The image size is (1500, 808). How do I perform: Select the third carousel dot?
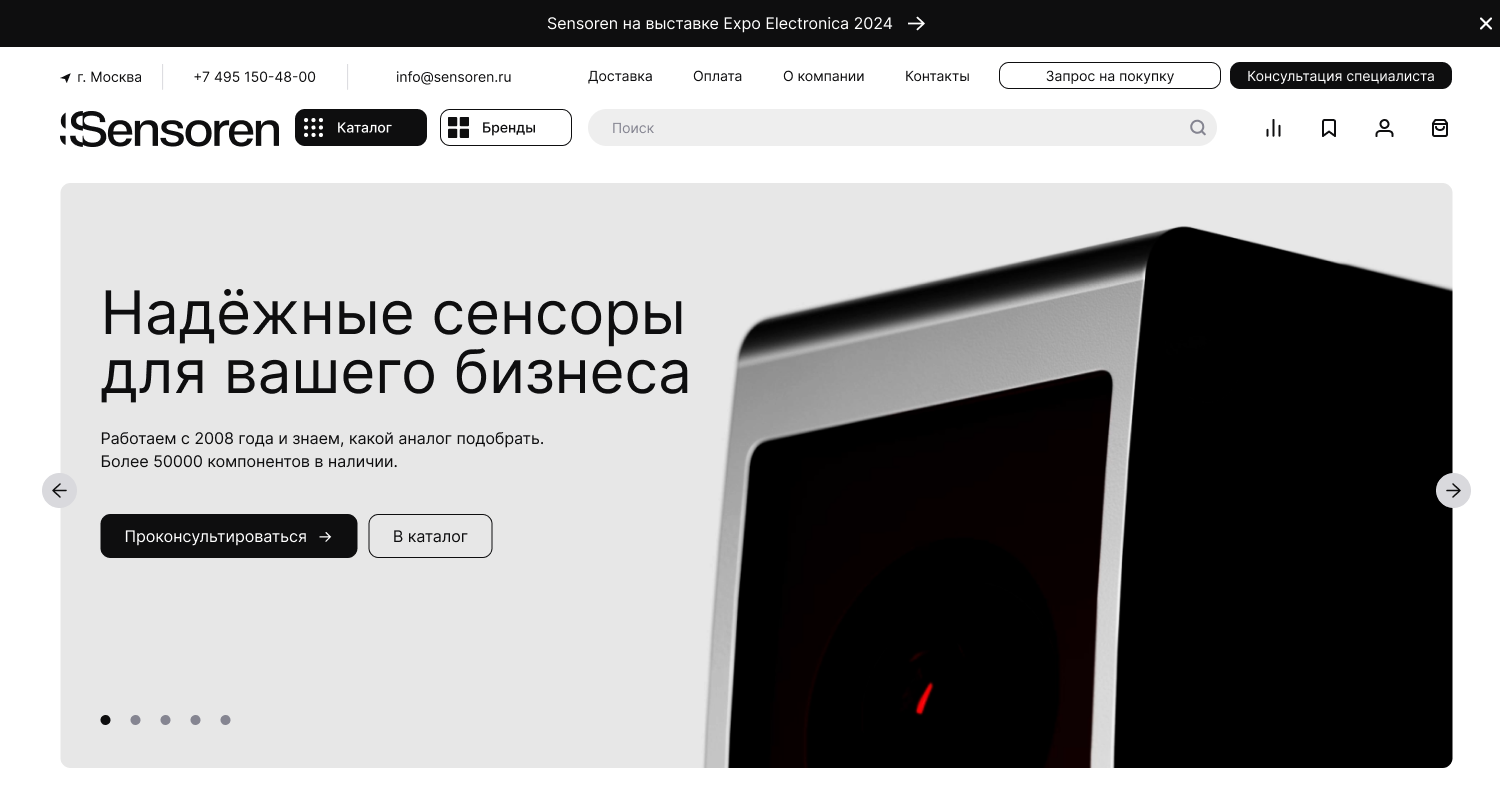[x=165, y=720]
